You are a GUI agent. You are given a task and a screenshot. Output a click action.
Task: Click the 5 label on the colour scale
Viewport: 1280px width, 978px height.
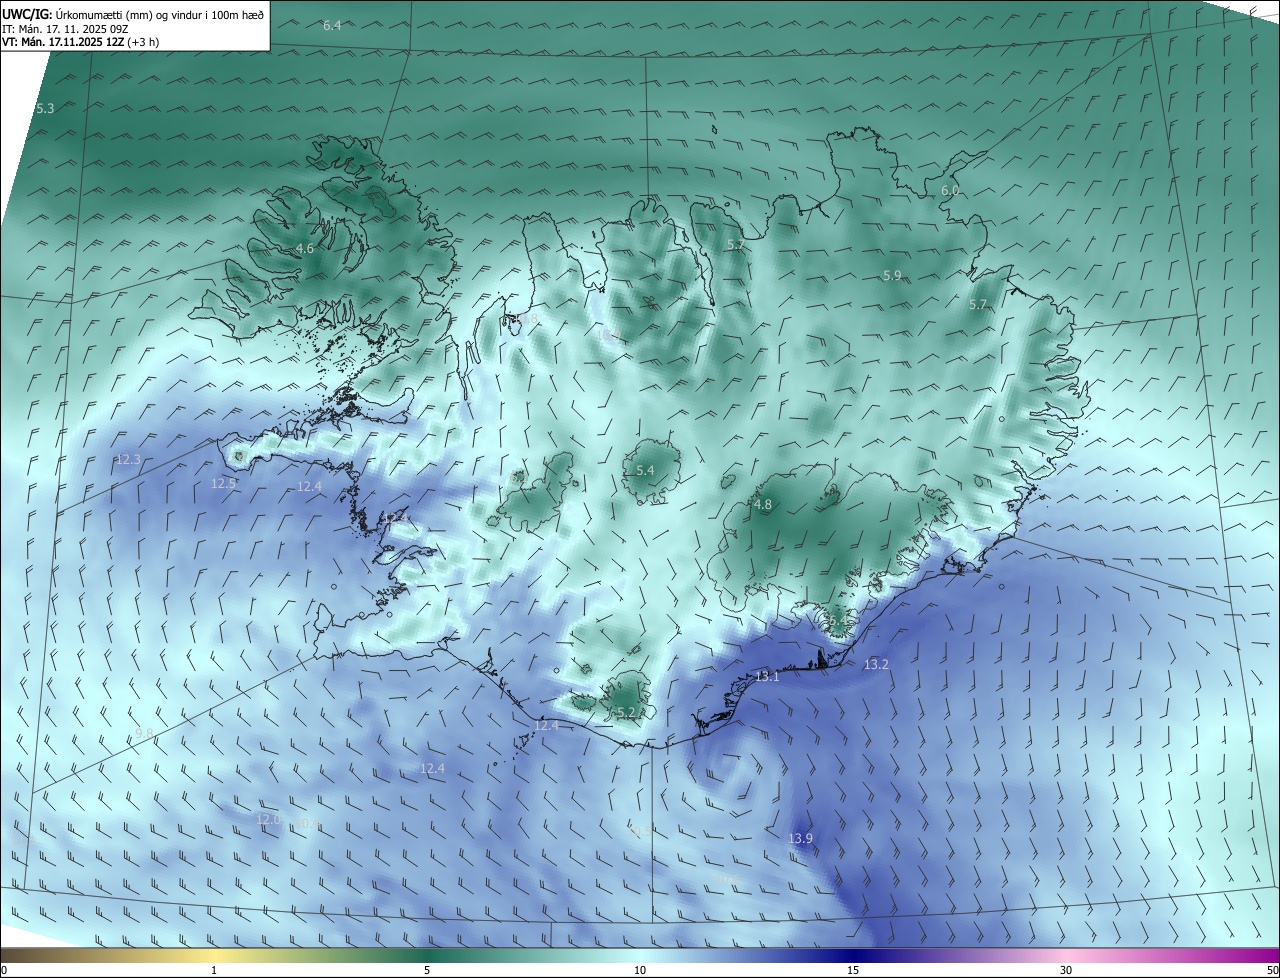[427, 970]
